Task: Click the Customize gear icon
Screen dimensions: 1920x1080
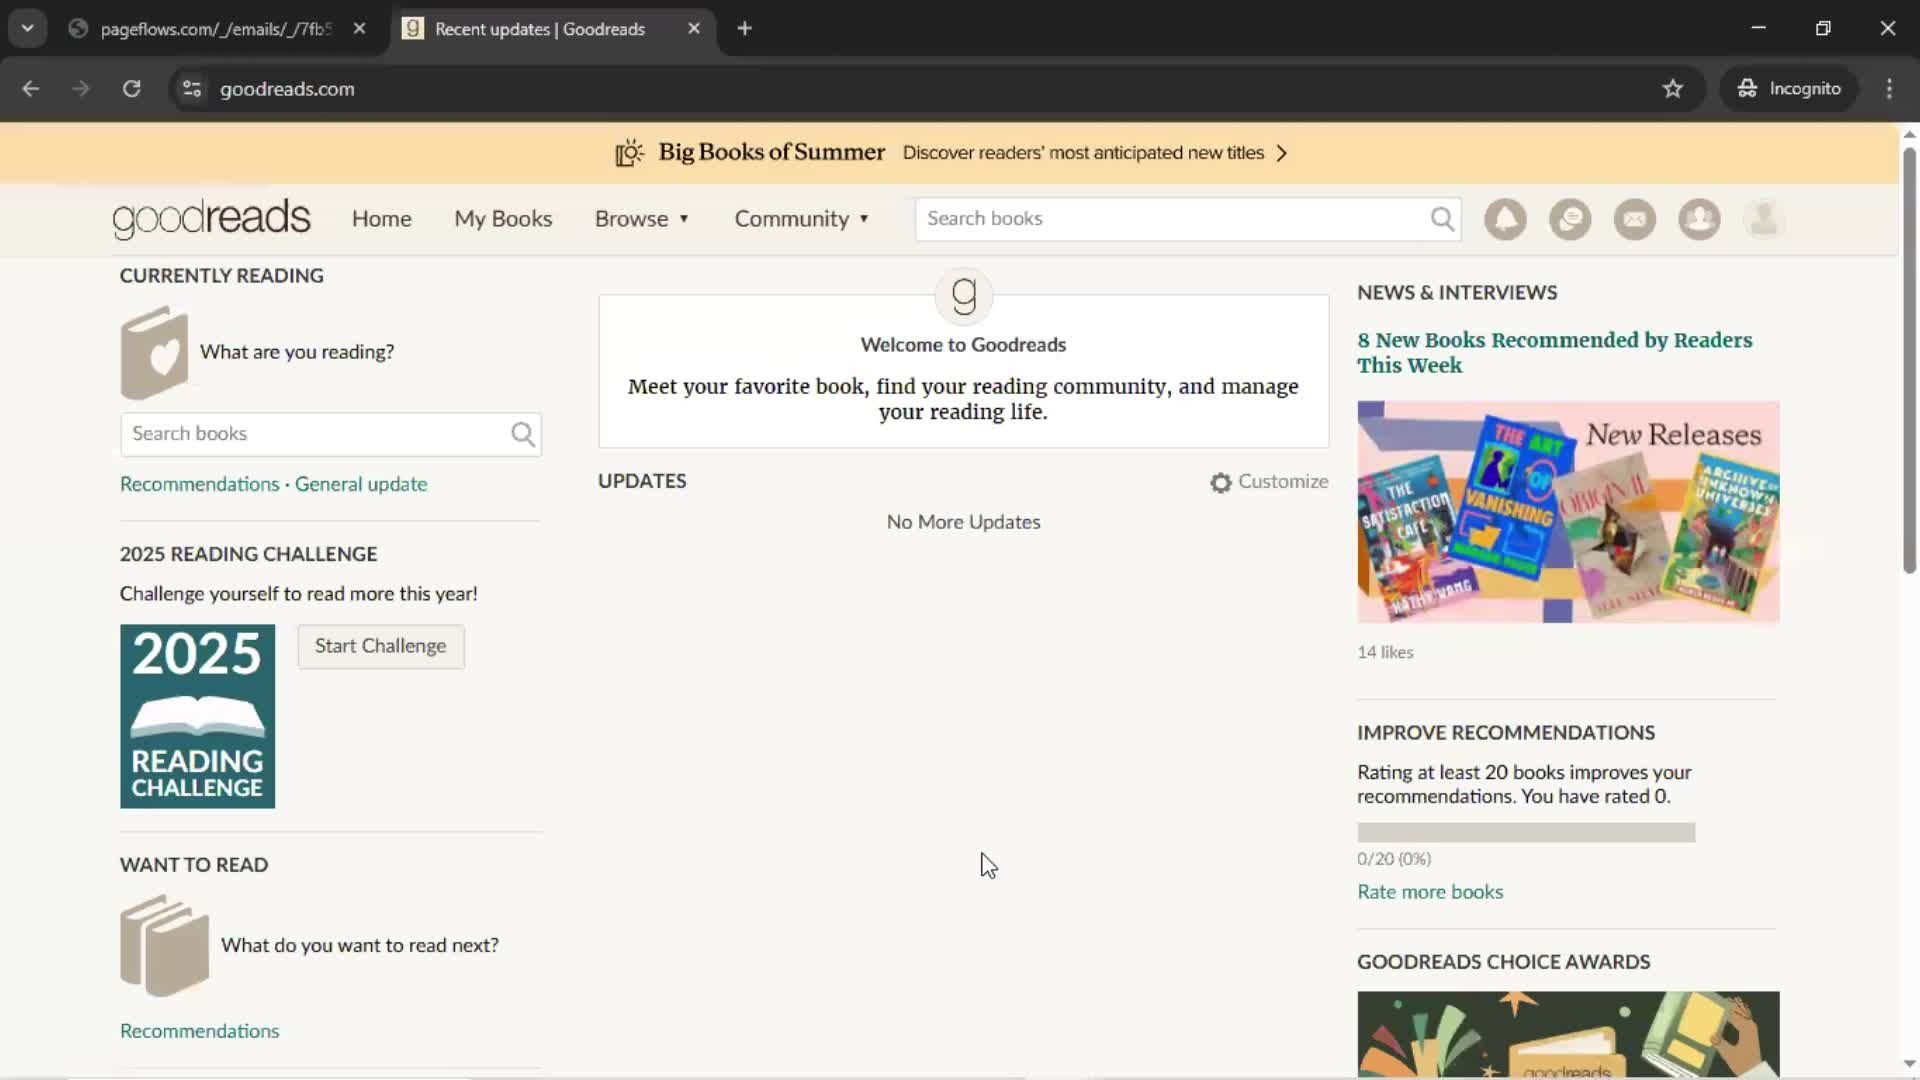Action: pos(1221,483)
